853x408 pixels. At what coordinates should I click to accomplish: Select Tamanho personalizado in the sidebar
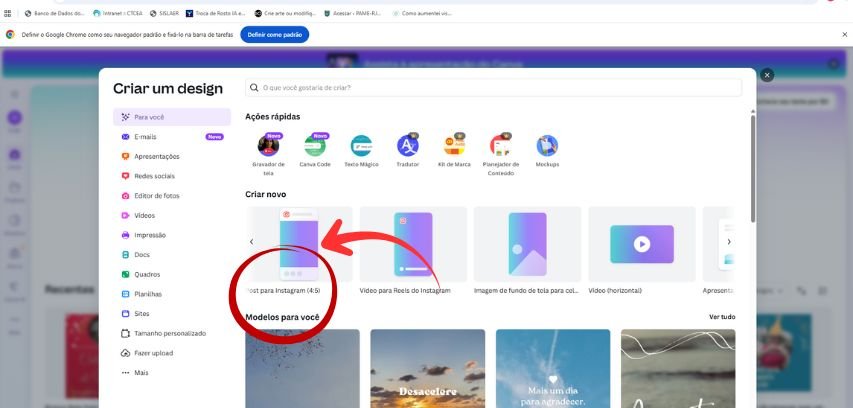click(x=169, y=333)
